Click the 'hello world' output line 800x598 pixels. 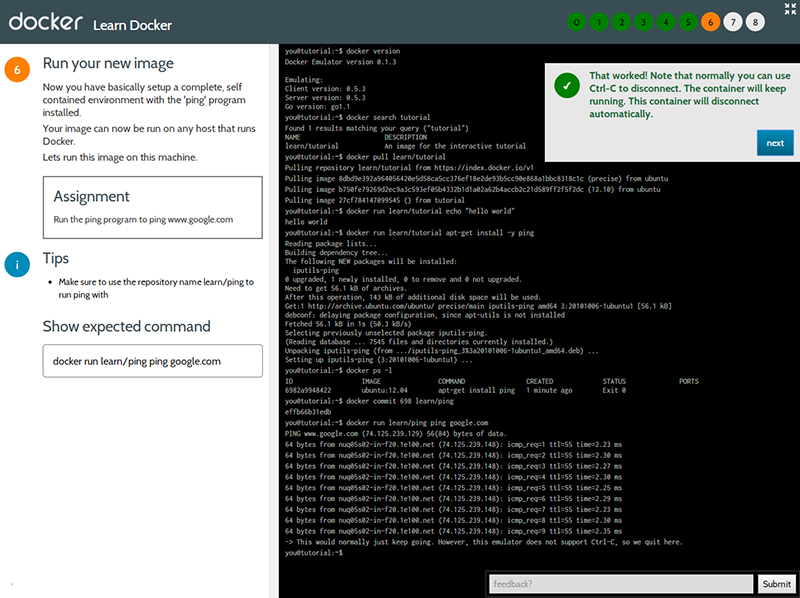306,222
